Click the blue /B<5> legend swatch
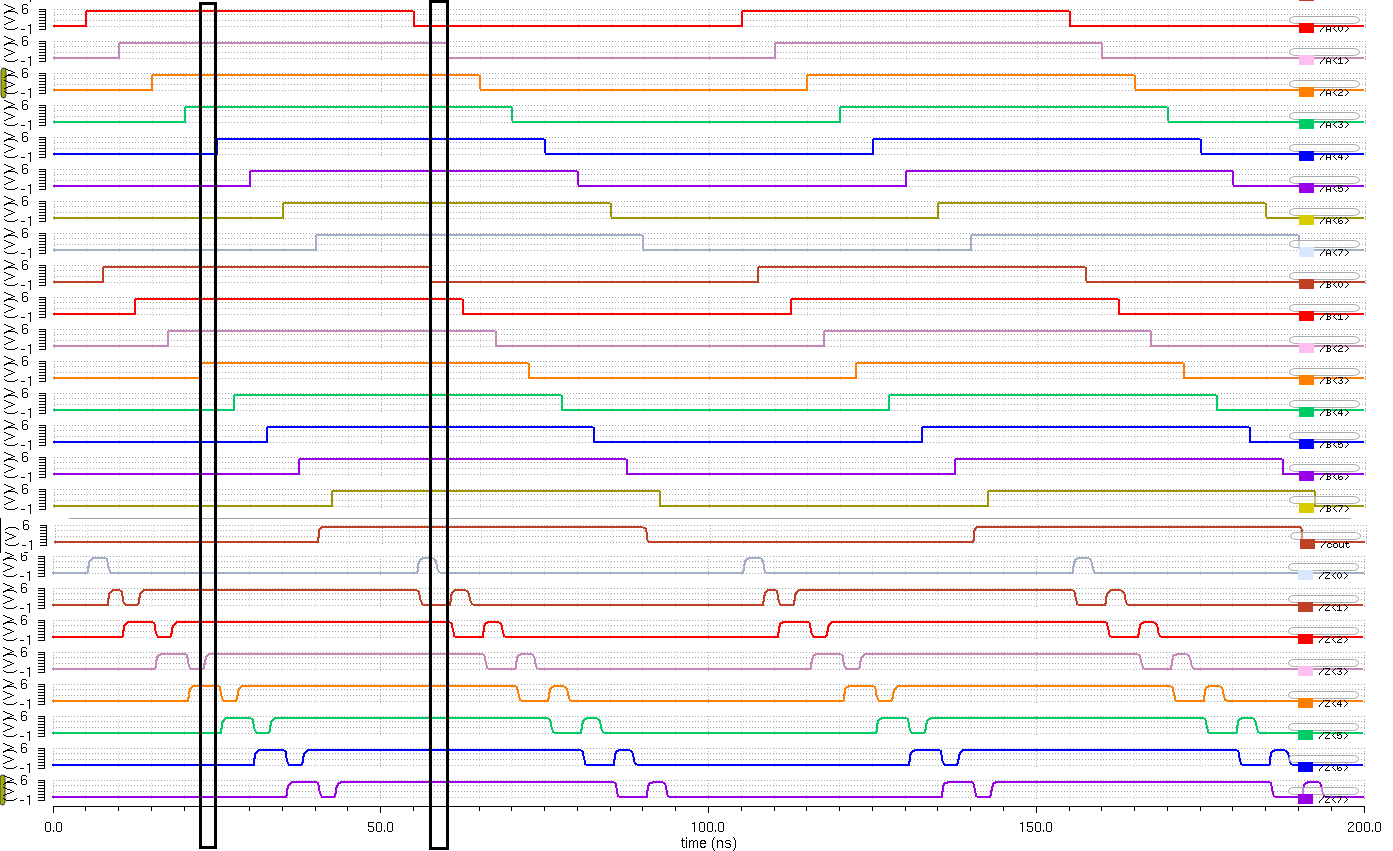1393x851 pixels. (x=1305, y=444)
